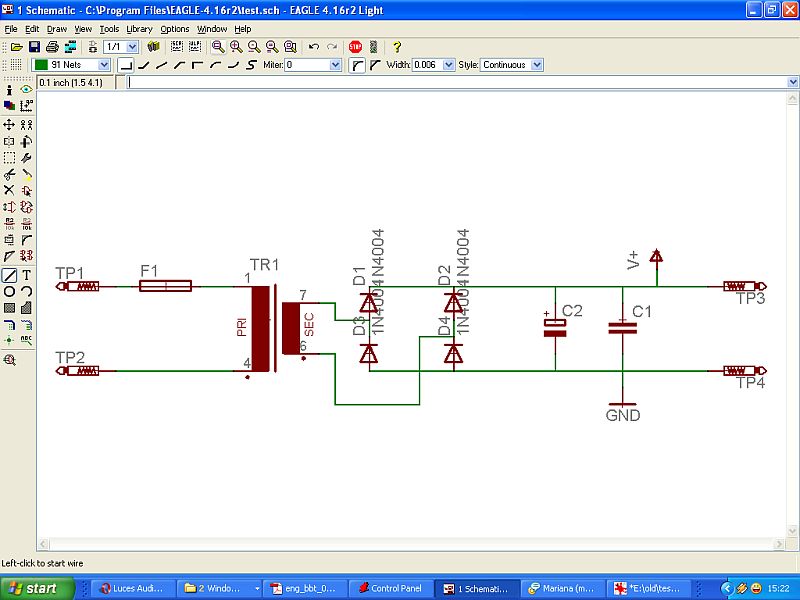The height and width of the screenshot is (600, 800).
Task: Open the 91 Nets layer dropdown
Action: (x=104, y=65)
